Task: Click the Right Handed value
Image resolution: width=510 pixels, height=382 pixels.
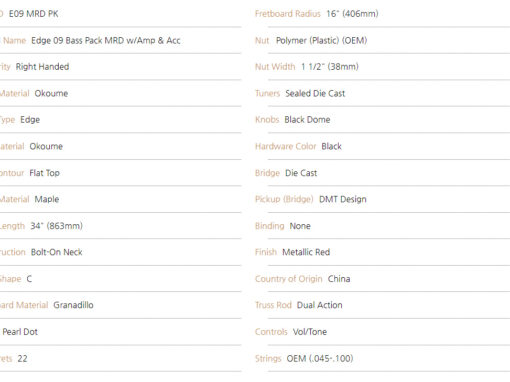Action: pyautogui.click(x=42, y=67)
